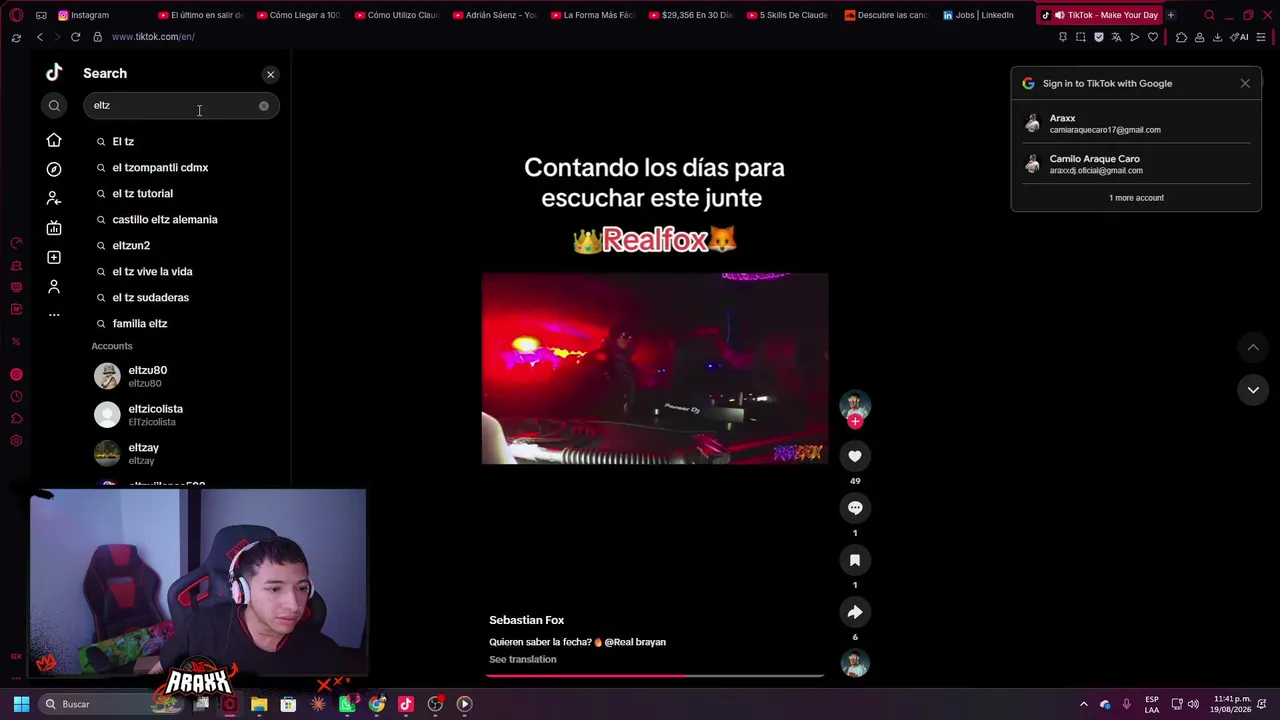Like the video with the heart icon
The width and height of the screenshot is (1280, 720).
pos(855,456)
